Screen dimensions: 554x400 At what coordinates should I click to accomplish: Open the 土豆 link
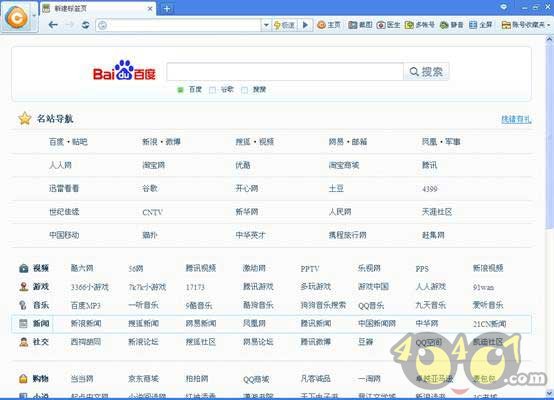(x=336, y=188)
